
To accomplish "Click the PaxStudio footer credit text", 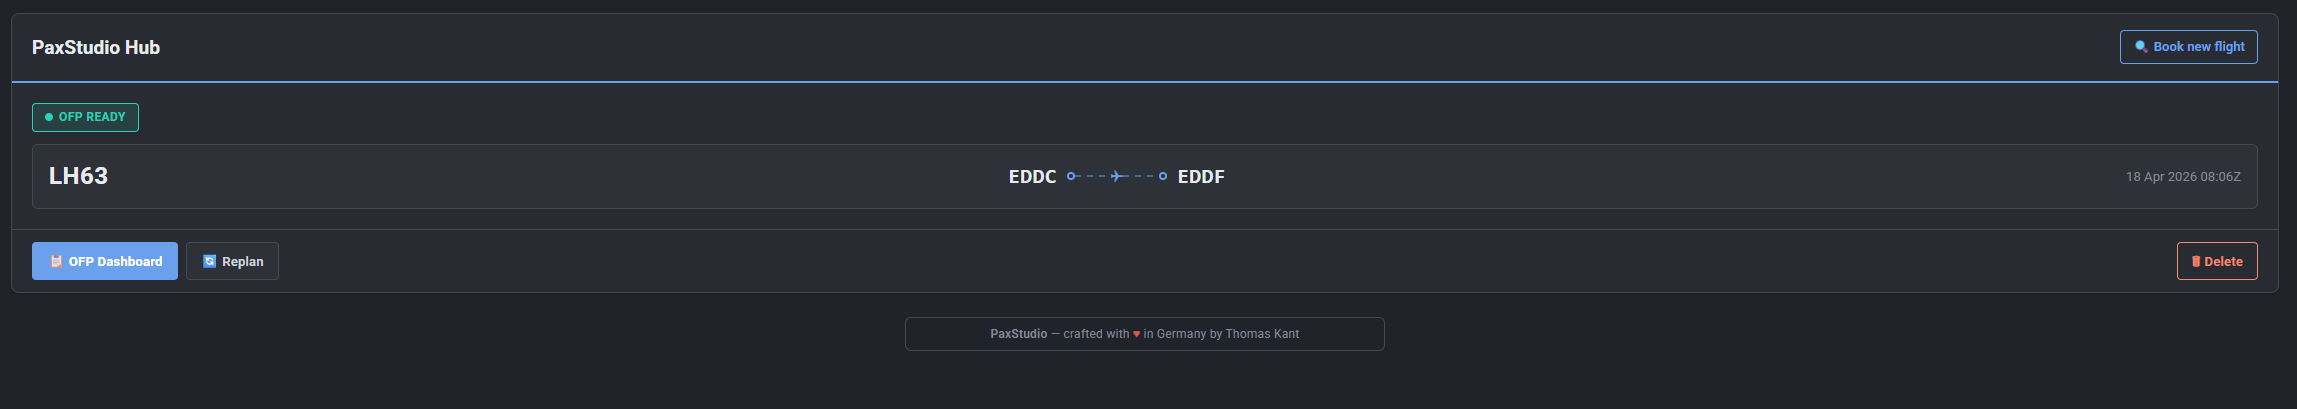I will [x=1144, y=334].
